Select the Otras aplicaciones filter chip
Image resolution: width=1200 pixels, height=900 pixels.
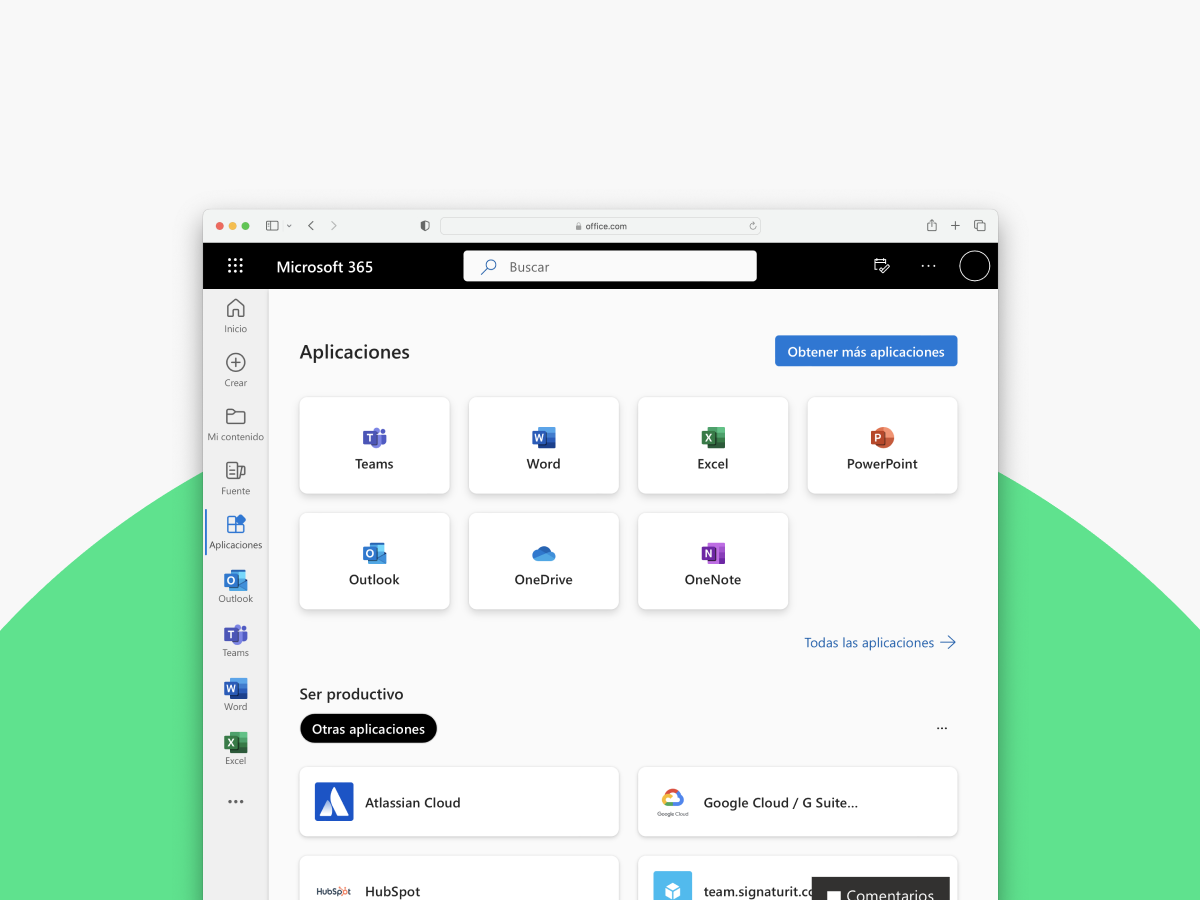[368, 728]
